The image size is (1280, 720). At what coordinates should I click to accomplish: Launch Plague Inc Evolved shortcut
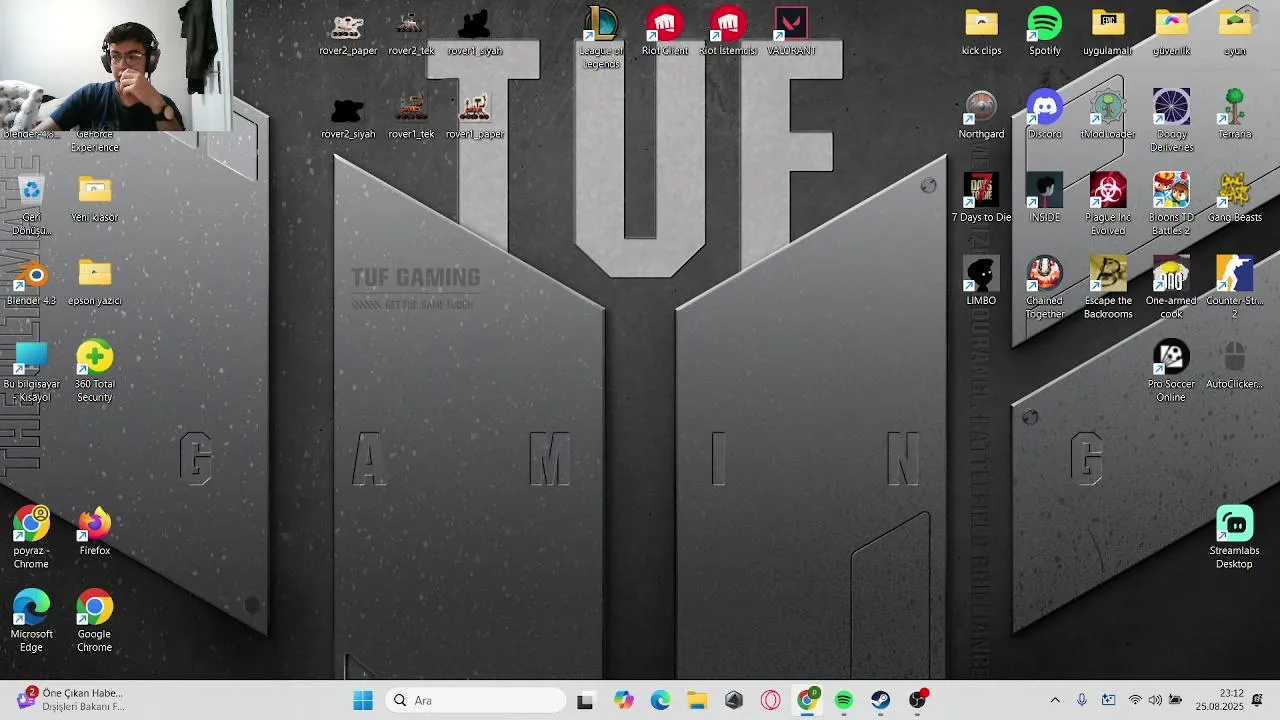1108,205
